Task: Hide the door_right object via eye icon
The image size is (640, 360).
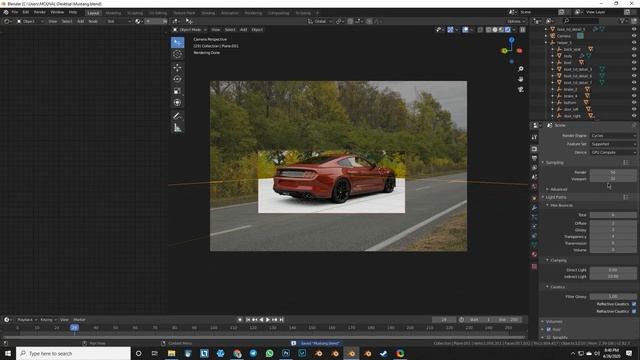Action: coord(634,116)
